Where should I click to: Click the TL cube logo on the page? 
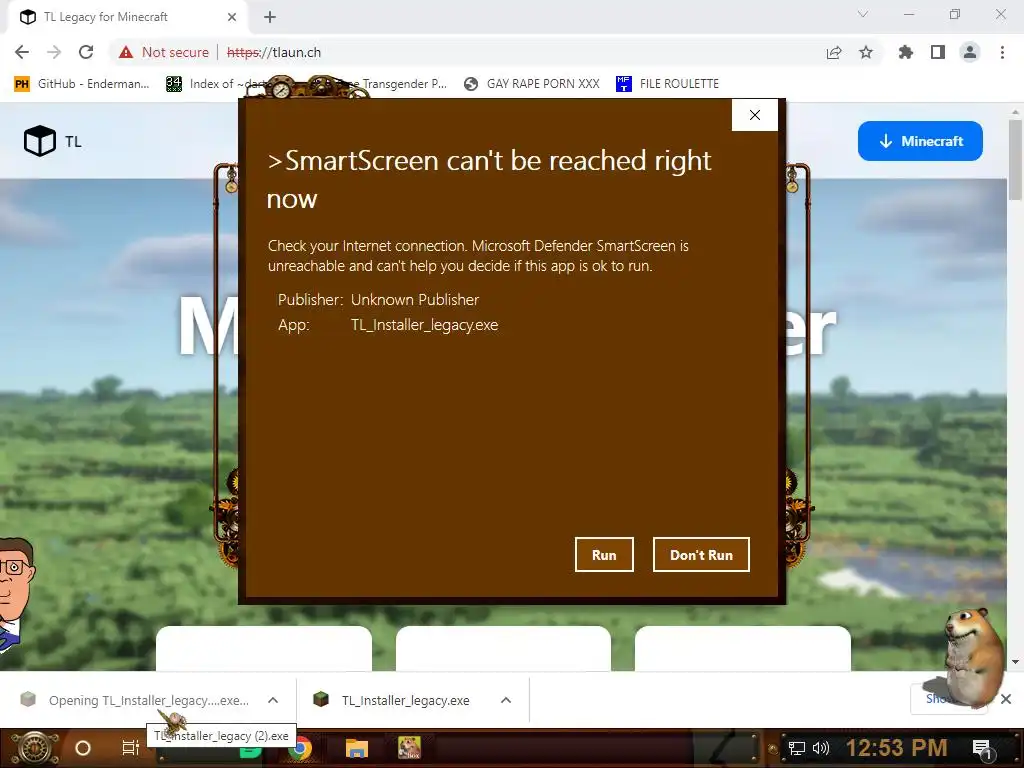(x=40, y=141)
